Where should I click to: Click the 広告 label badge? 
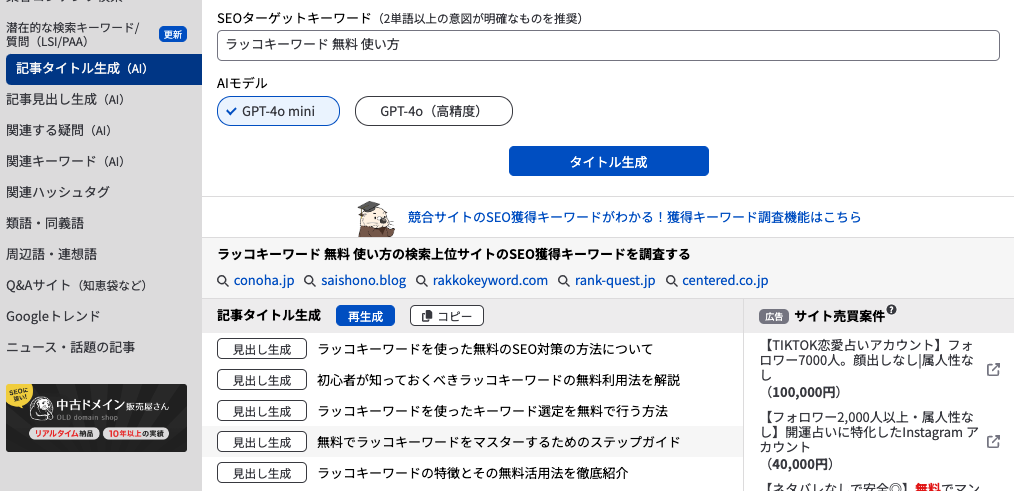(774, 317)
